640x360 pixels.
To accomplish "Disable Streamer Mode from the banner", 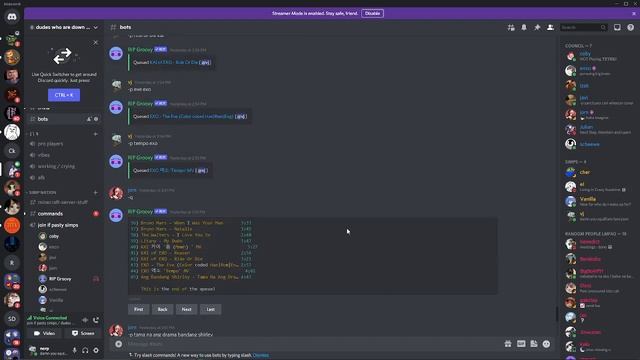I will coord(372,13).
